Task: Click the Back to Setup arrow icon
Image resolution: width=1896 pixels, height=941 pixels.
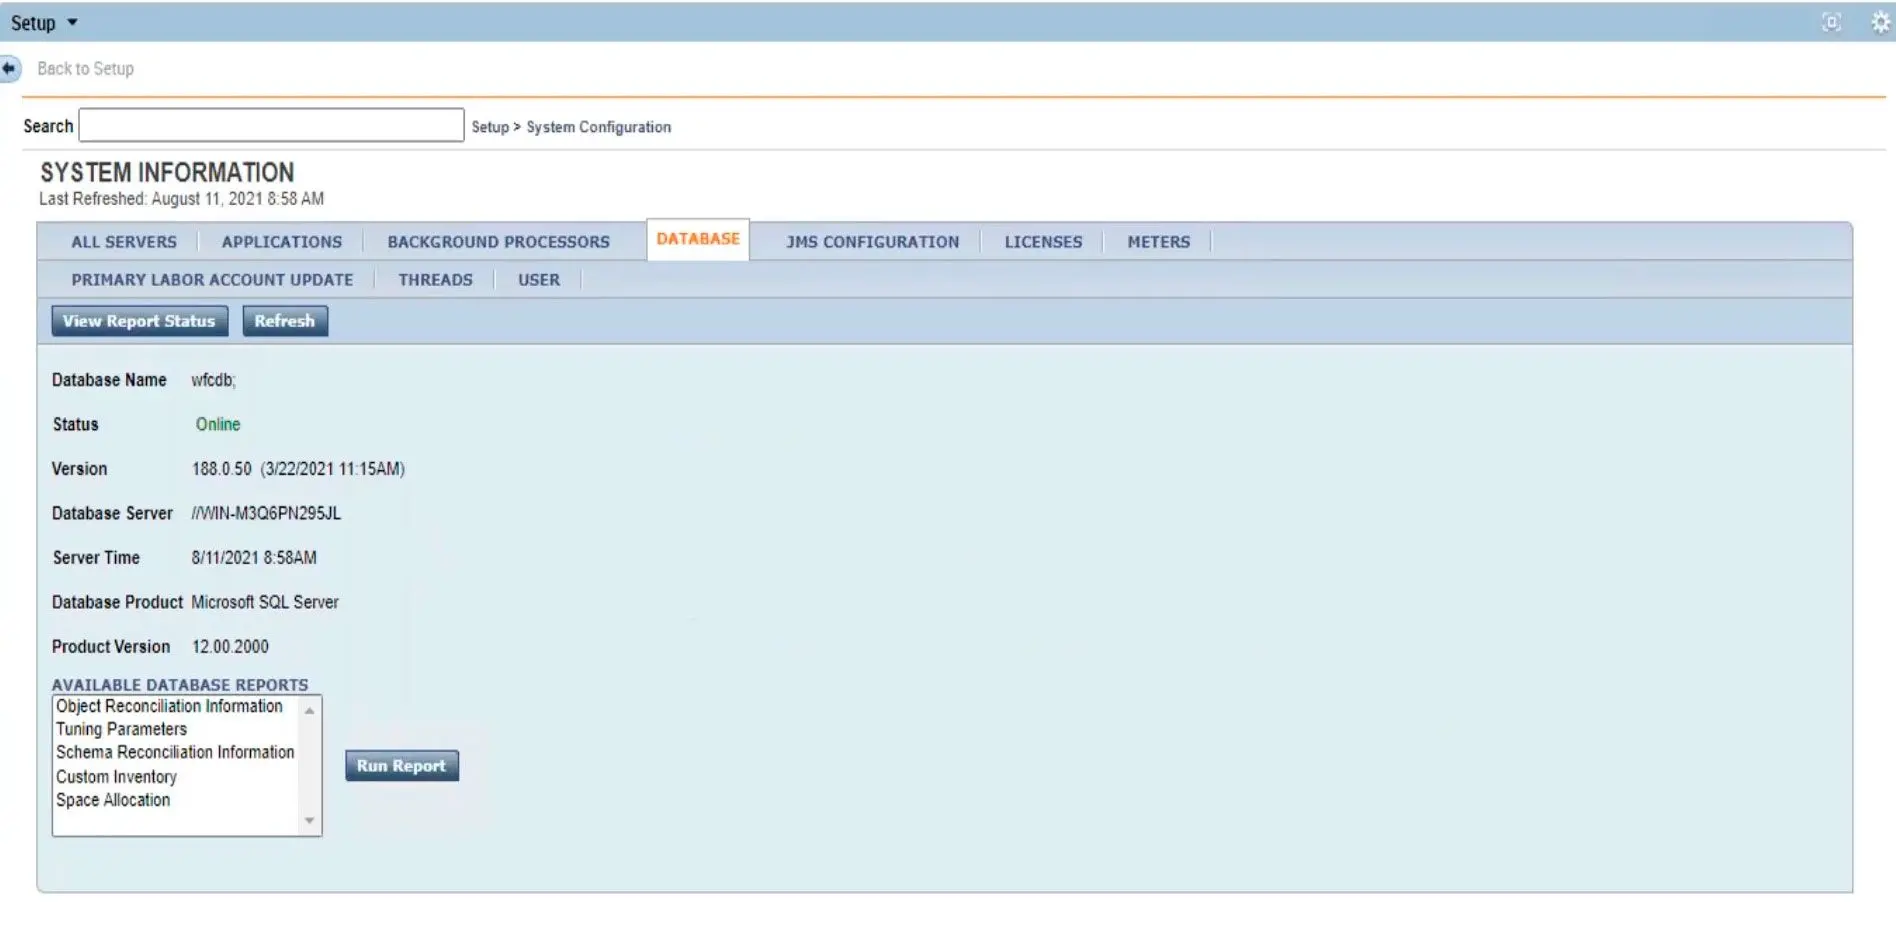Action: click(x=9, y=69)
